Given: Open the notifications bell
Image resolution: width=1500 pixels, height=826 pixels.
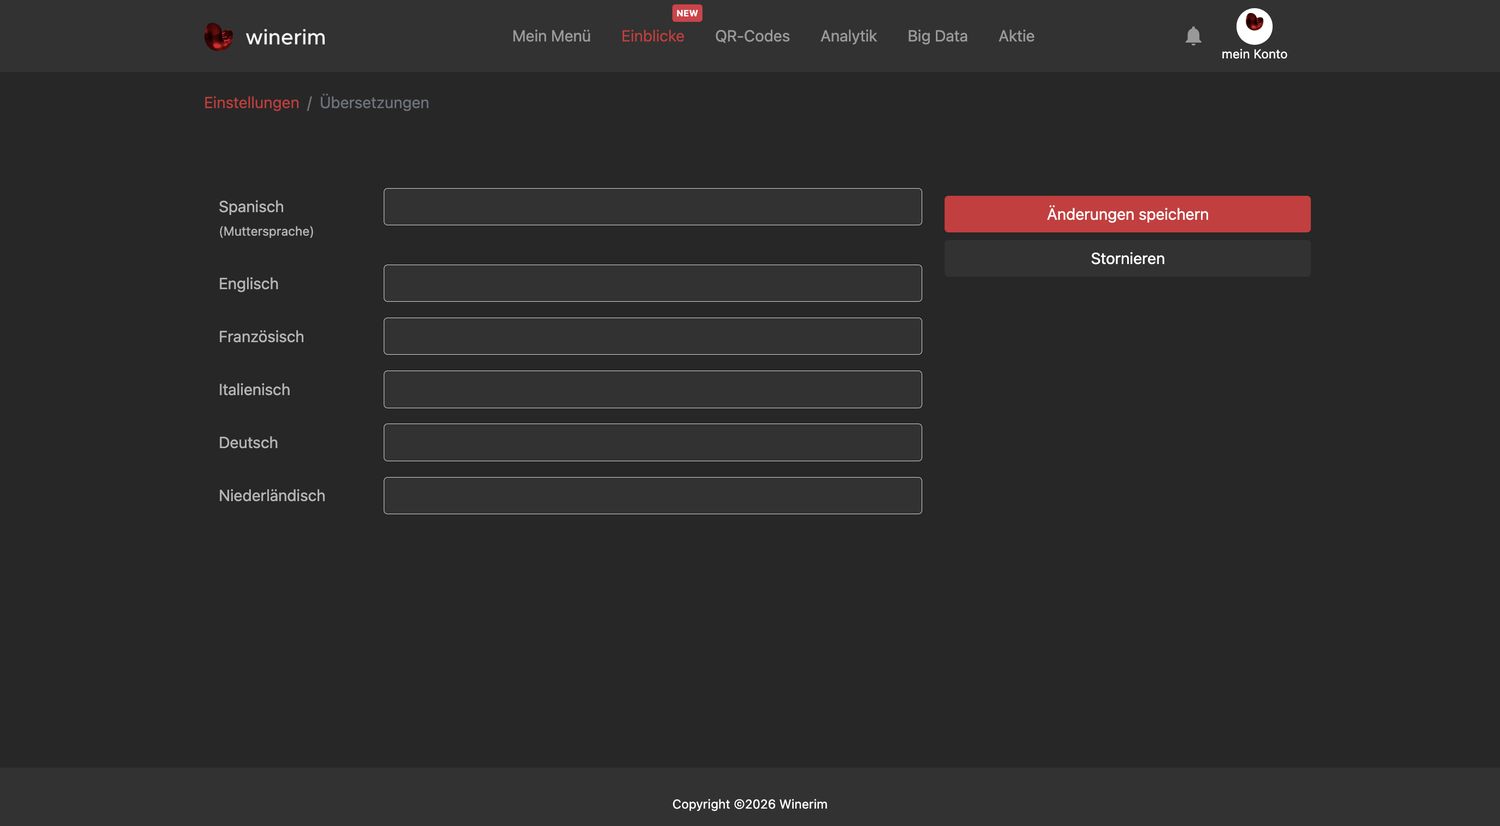Looking at the screenshot, I should [1193, 36].
